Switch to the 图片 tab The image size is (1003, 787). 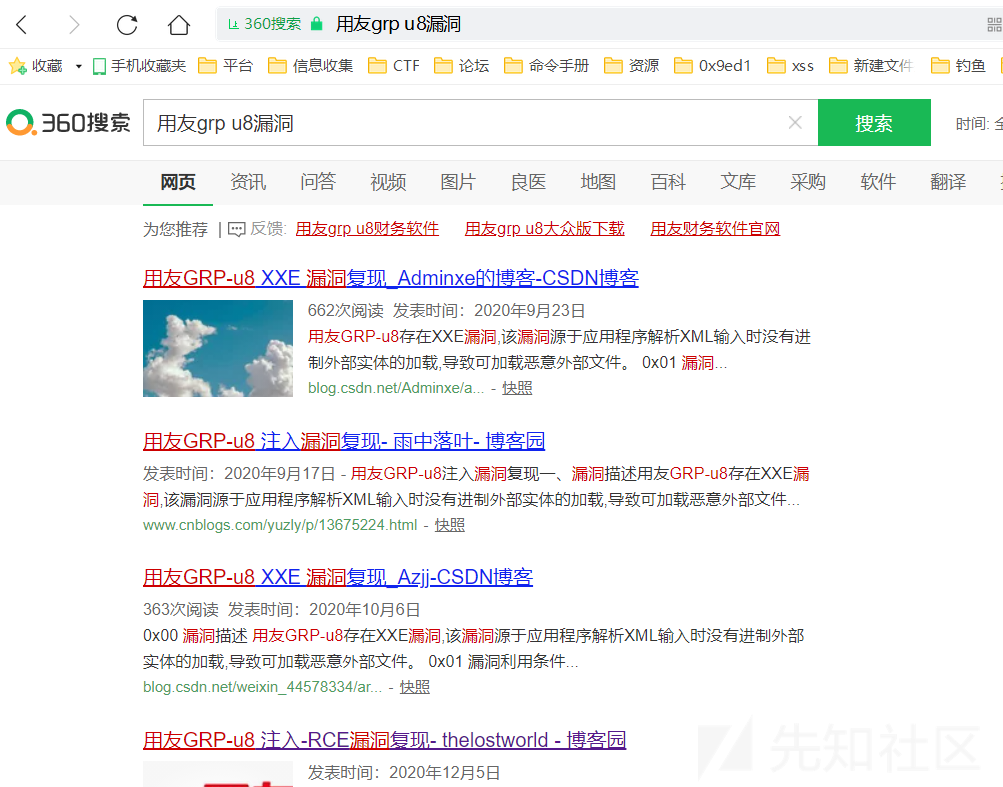point(458,182)
